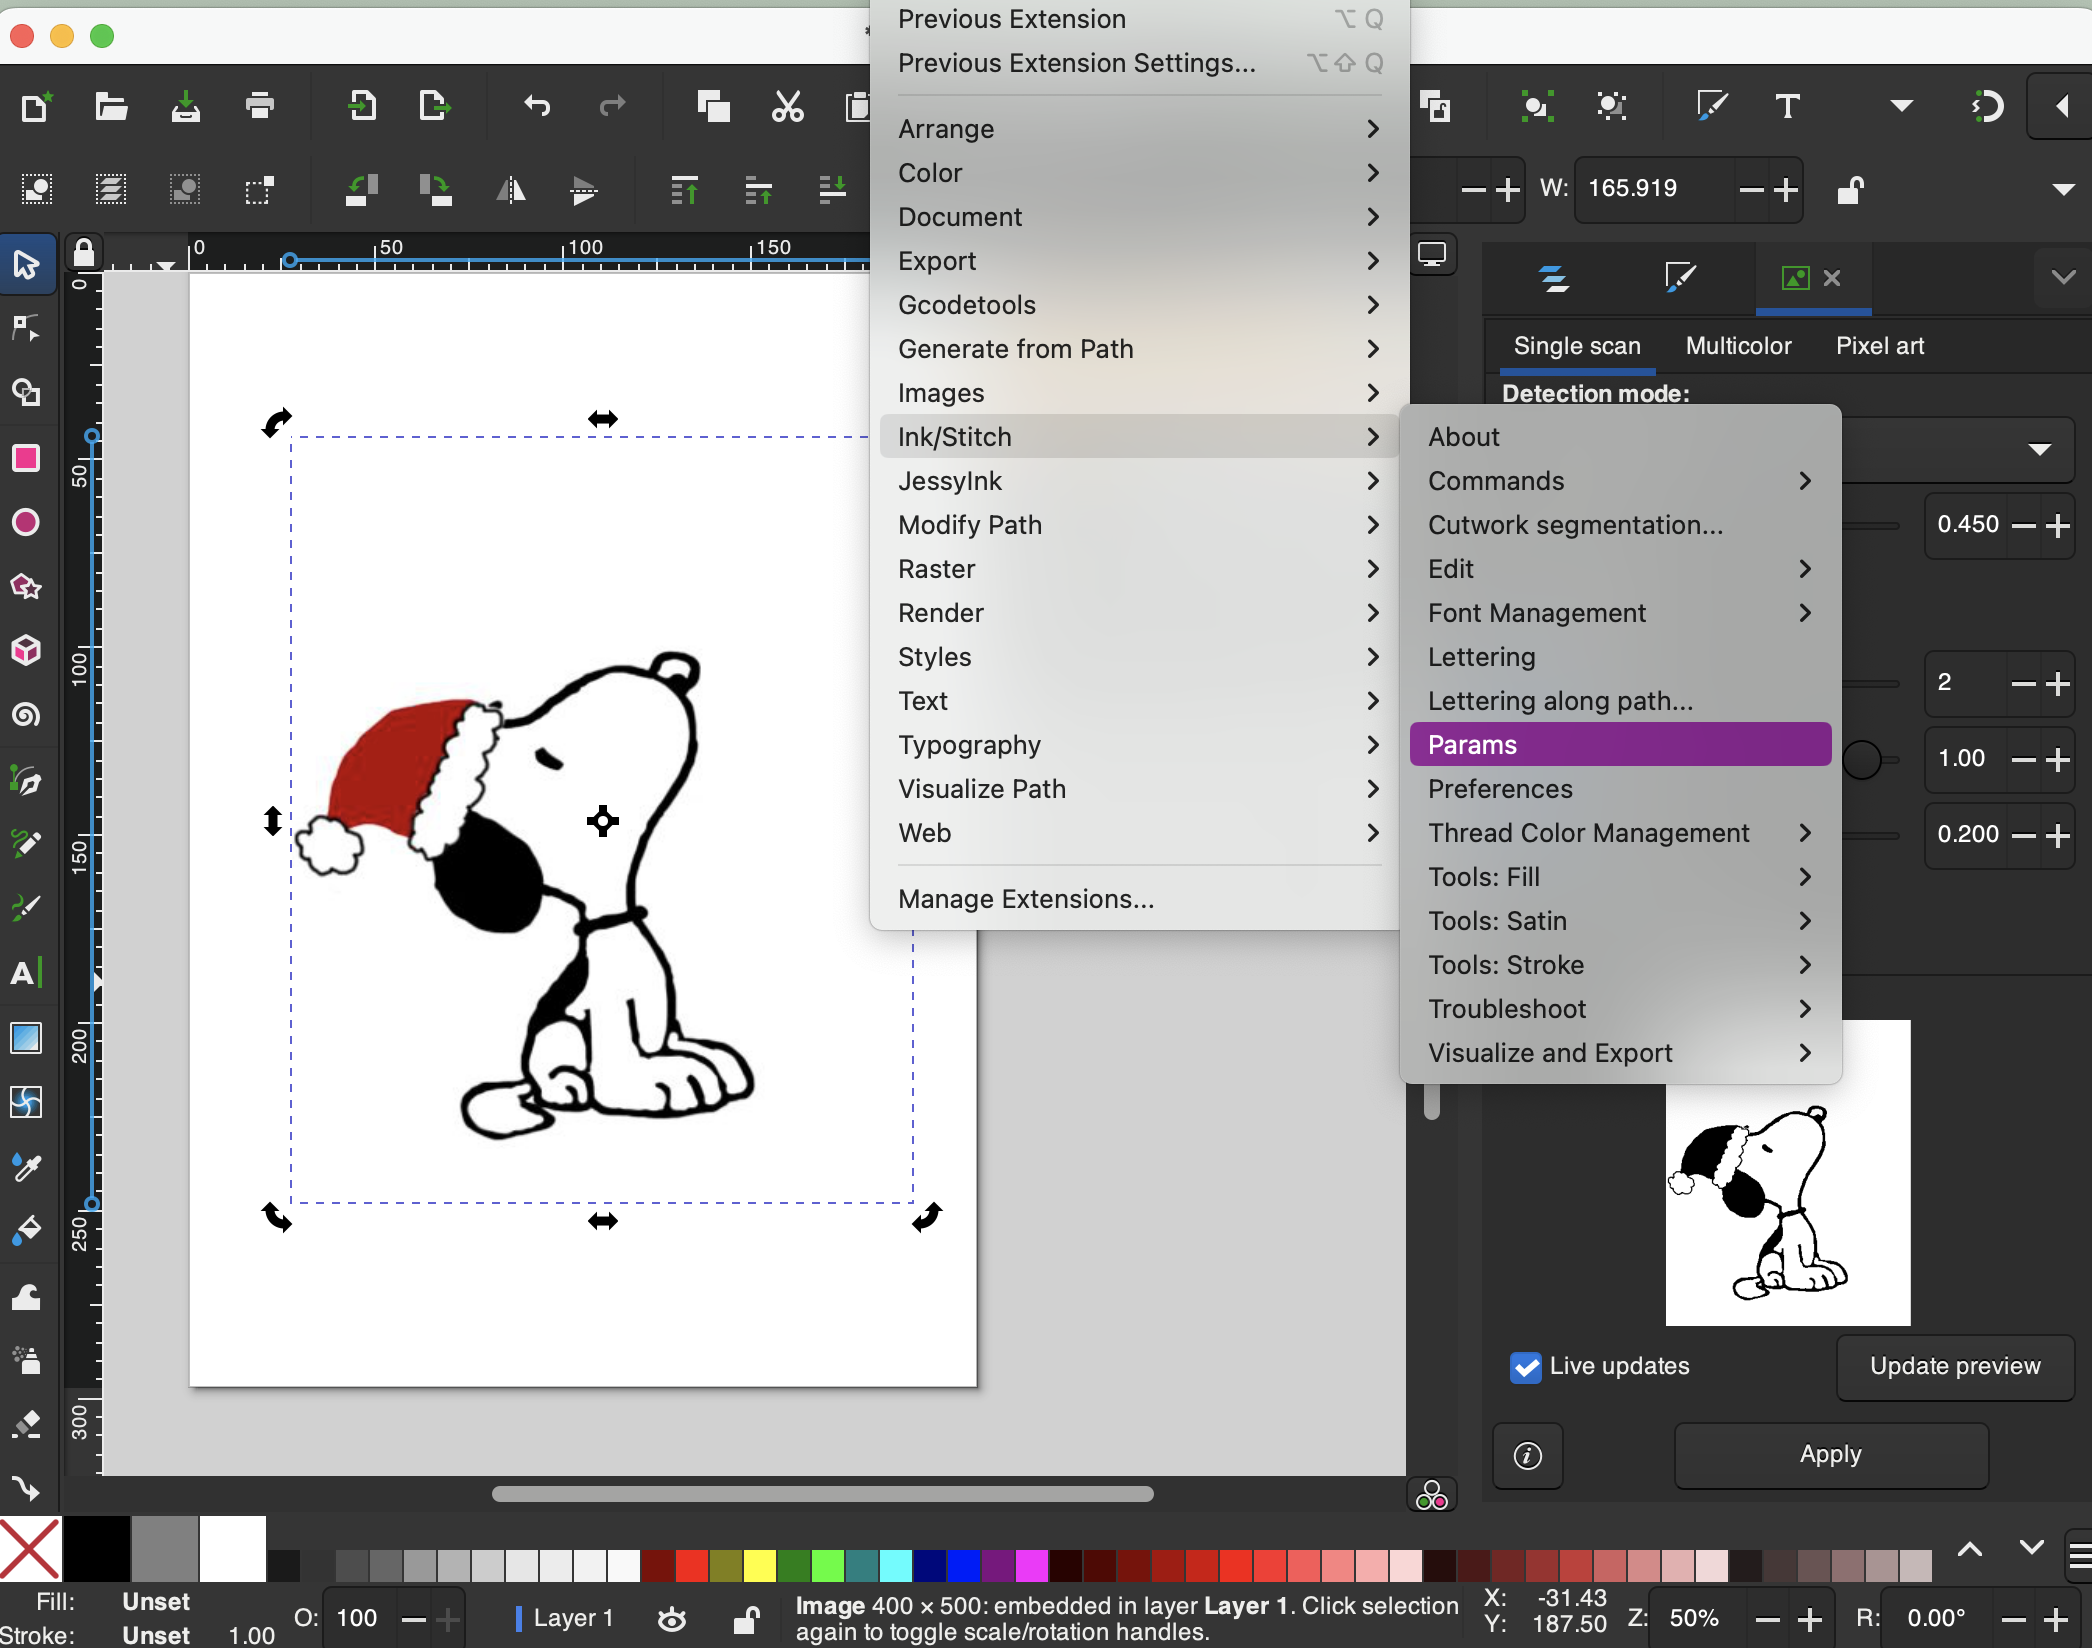Flip selection horizontally icon

tap(511, 189)
